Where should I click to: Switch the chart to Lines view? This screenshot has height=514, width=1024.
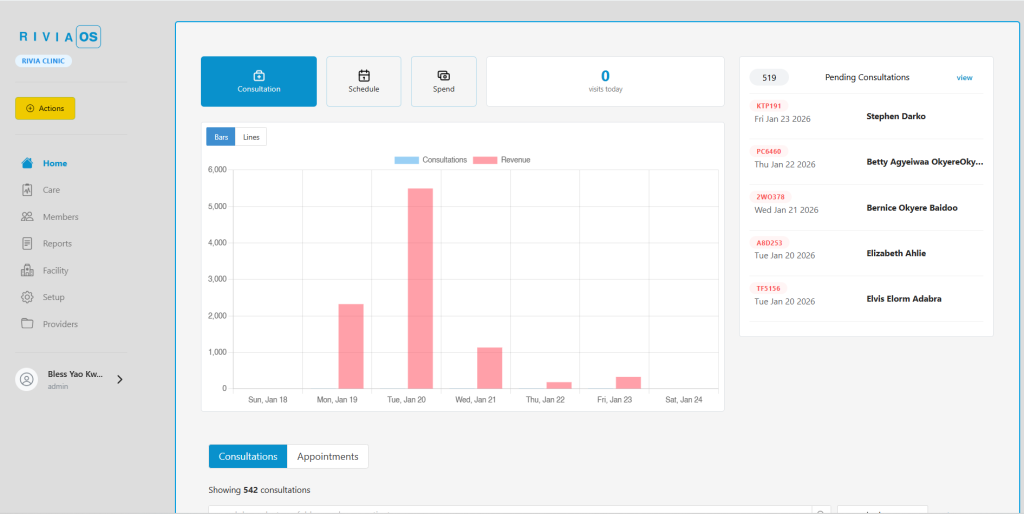point(251,137)
